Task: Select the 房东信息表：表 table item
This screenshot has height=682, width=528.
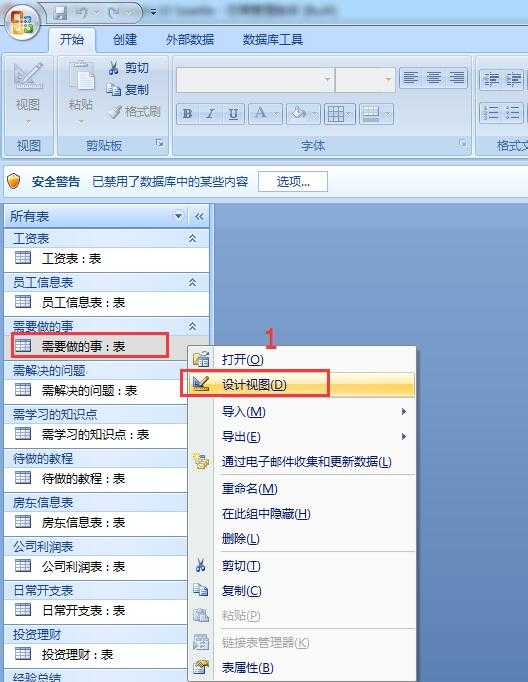Action: coord(96,522)
